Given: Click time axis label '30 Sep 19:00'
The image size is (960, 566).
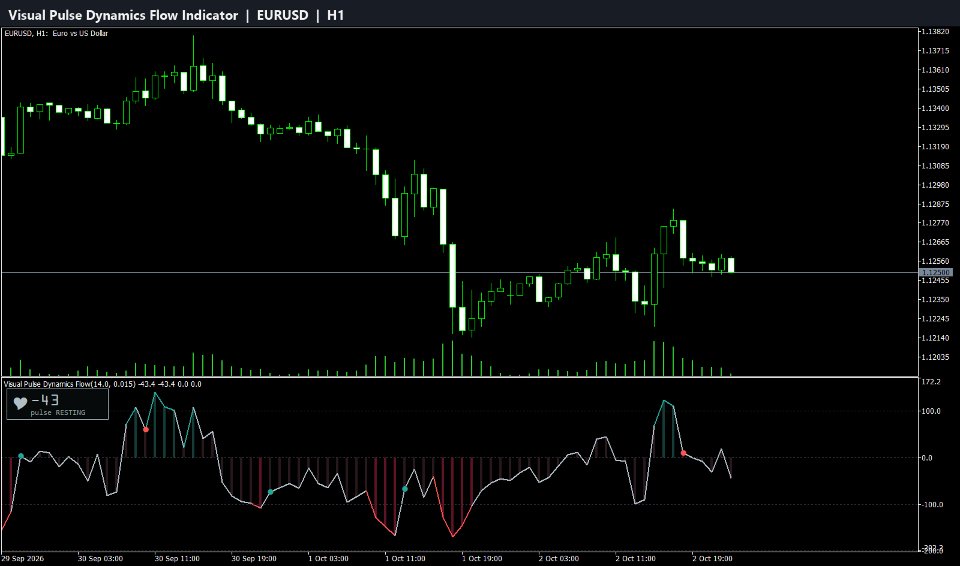Looking at the screenshot, I should coord(253,559).
